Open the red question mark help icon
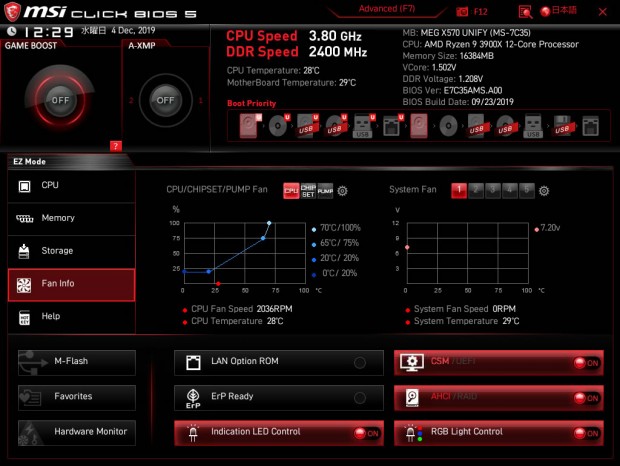Screen dimensions: 620x466 [x=115, y=146]
